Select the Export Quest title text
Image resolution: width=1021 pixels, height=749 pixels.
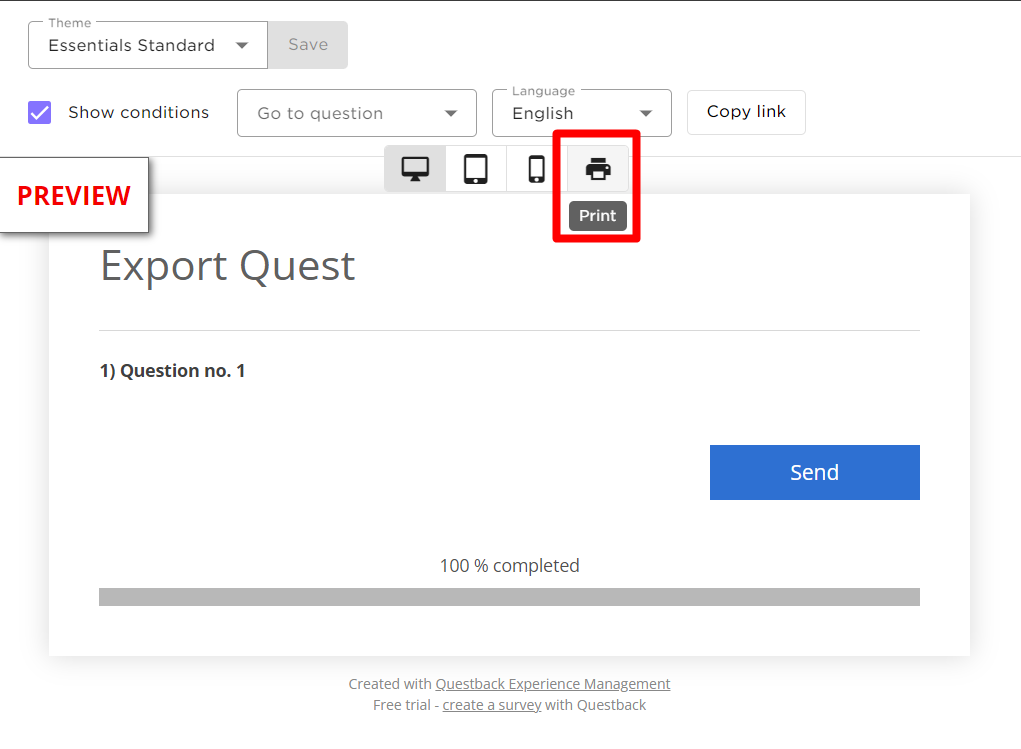pos(228,266)
